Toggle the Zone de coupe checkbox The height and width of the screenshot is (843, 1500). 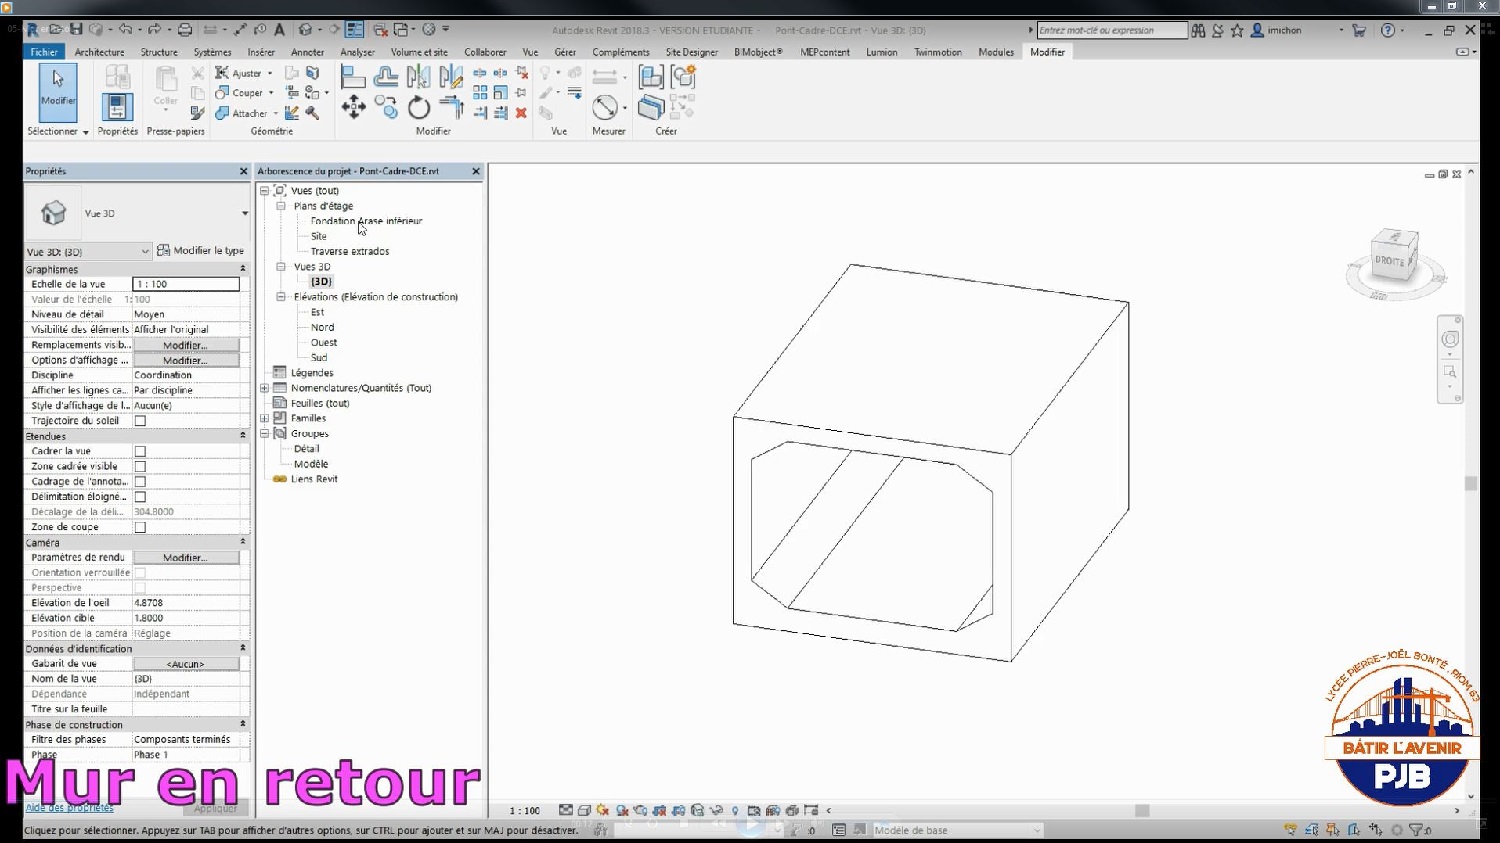[140, 528]
